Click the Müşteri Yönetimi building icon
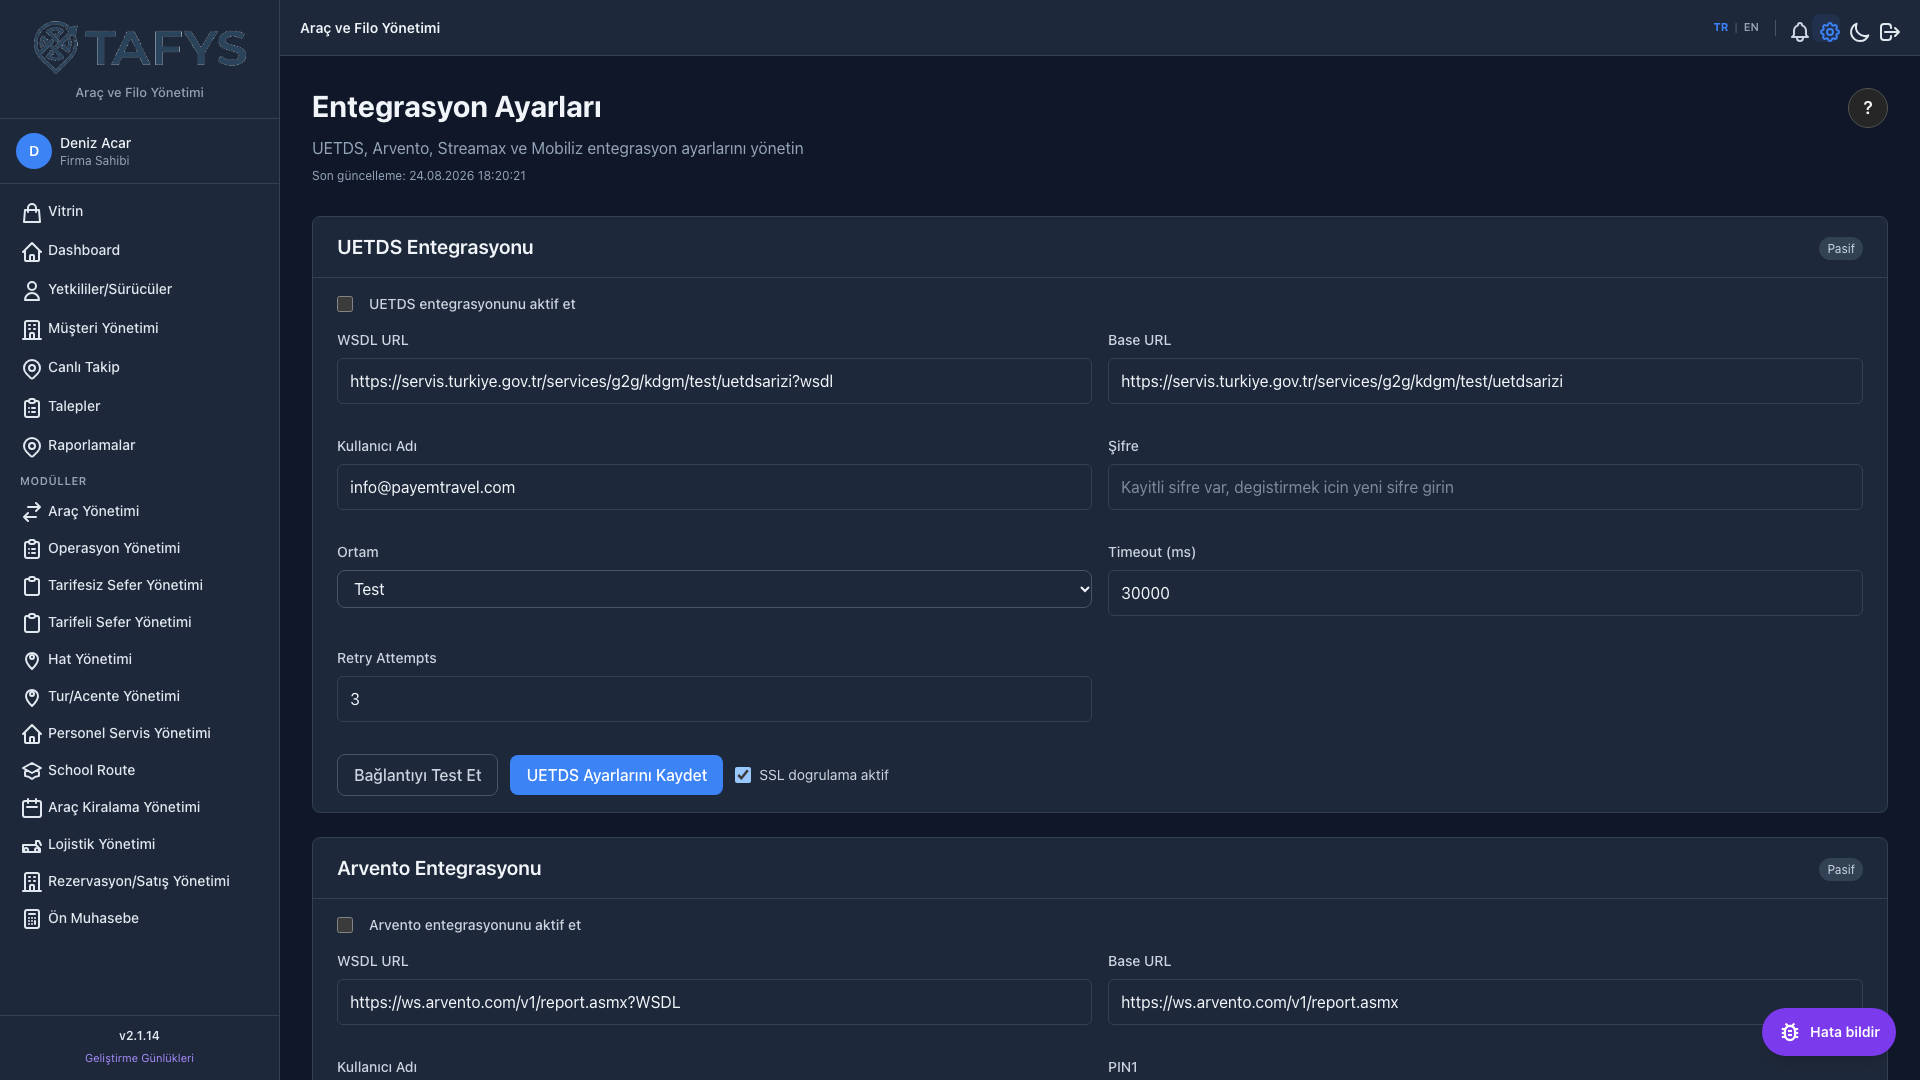The height and width of the screenshot is (1080, 1920). tap(32, 329)
